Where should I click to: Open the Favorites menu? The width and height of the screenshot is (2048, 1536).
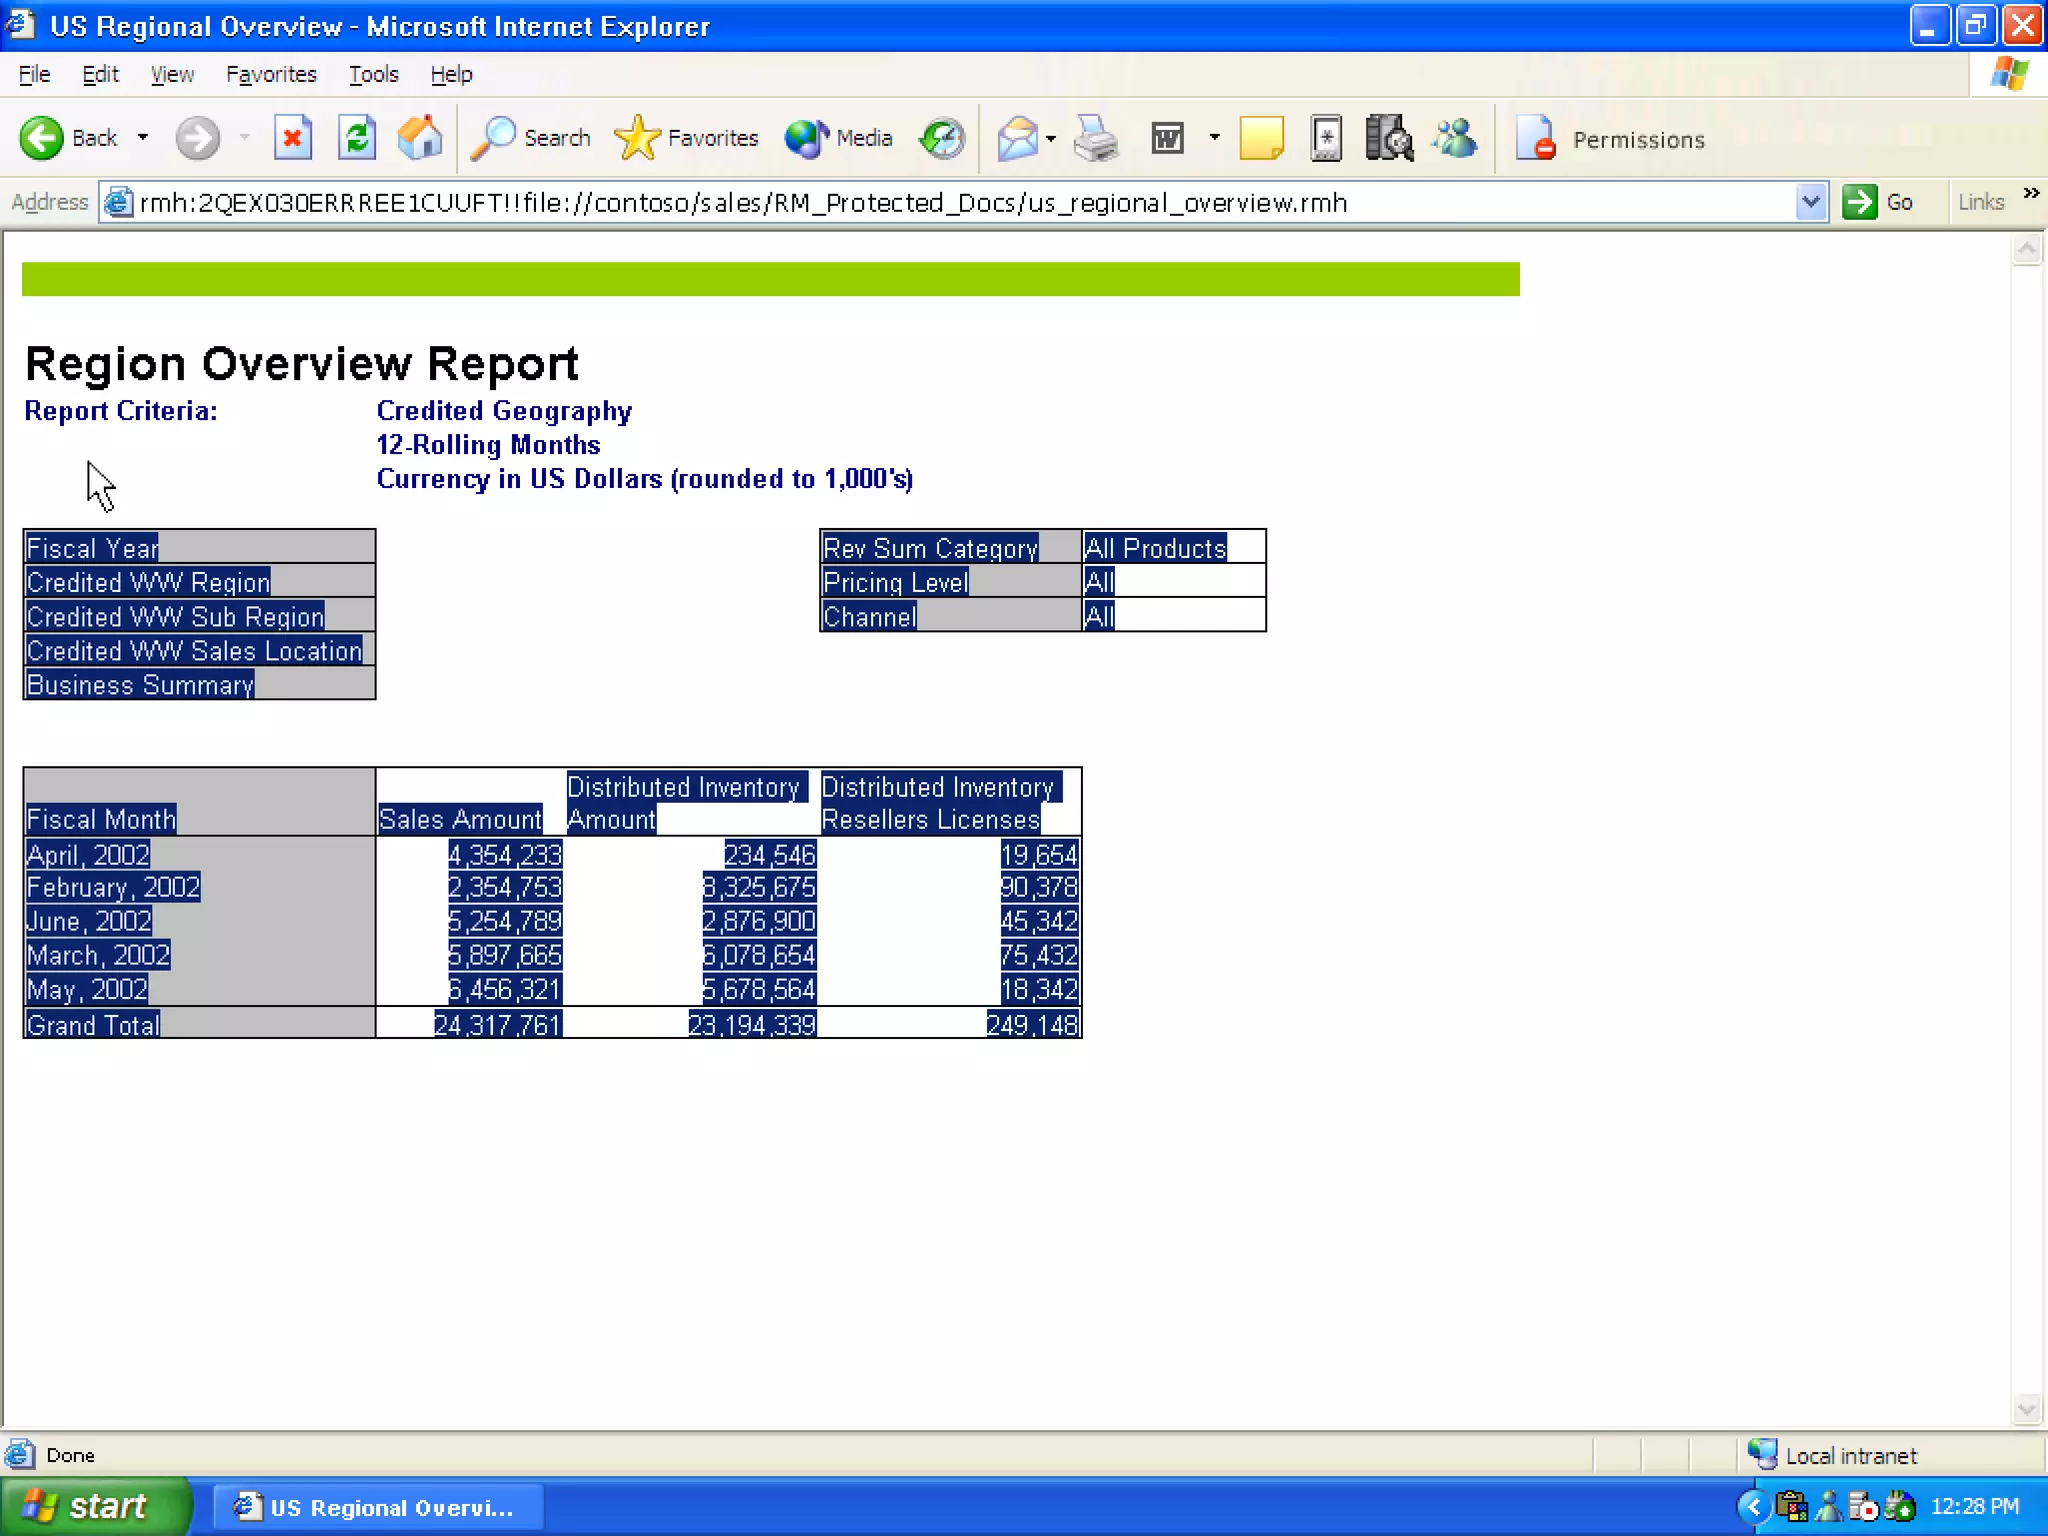(x=270, y=74)
